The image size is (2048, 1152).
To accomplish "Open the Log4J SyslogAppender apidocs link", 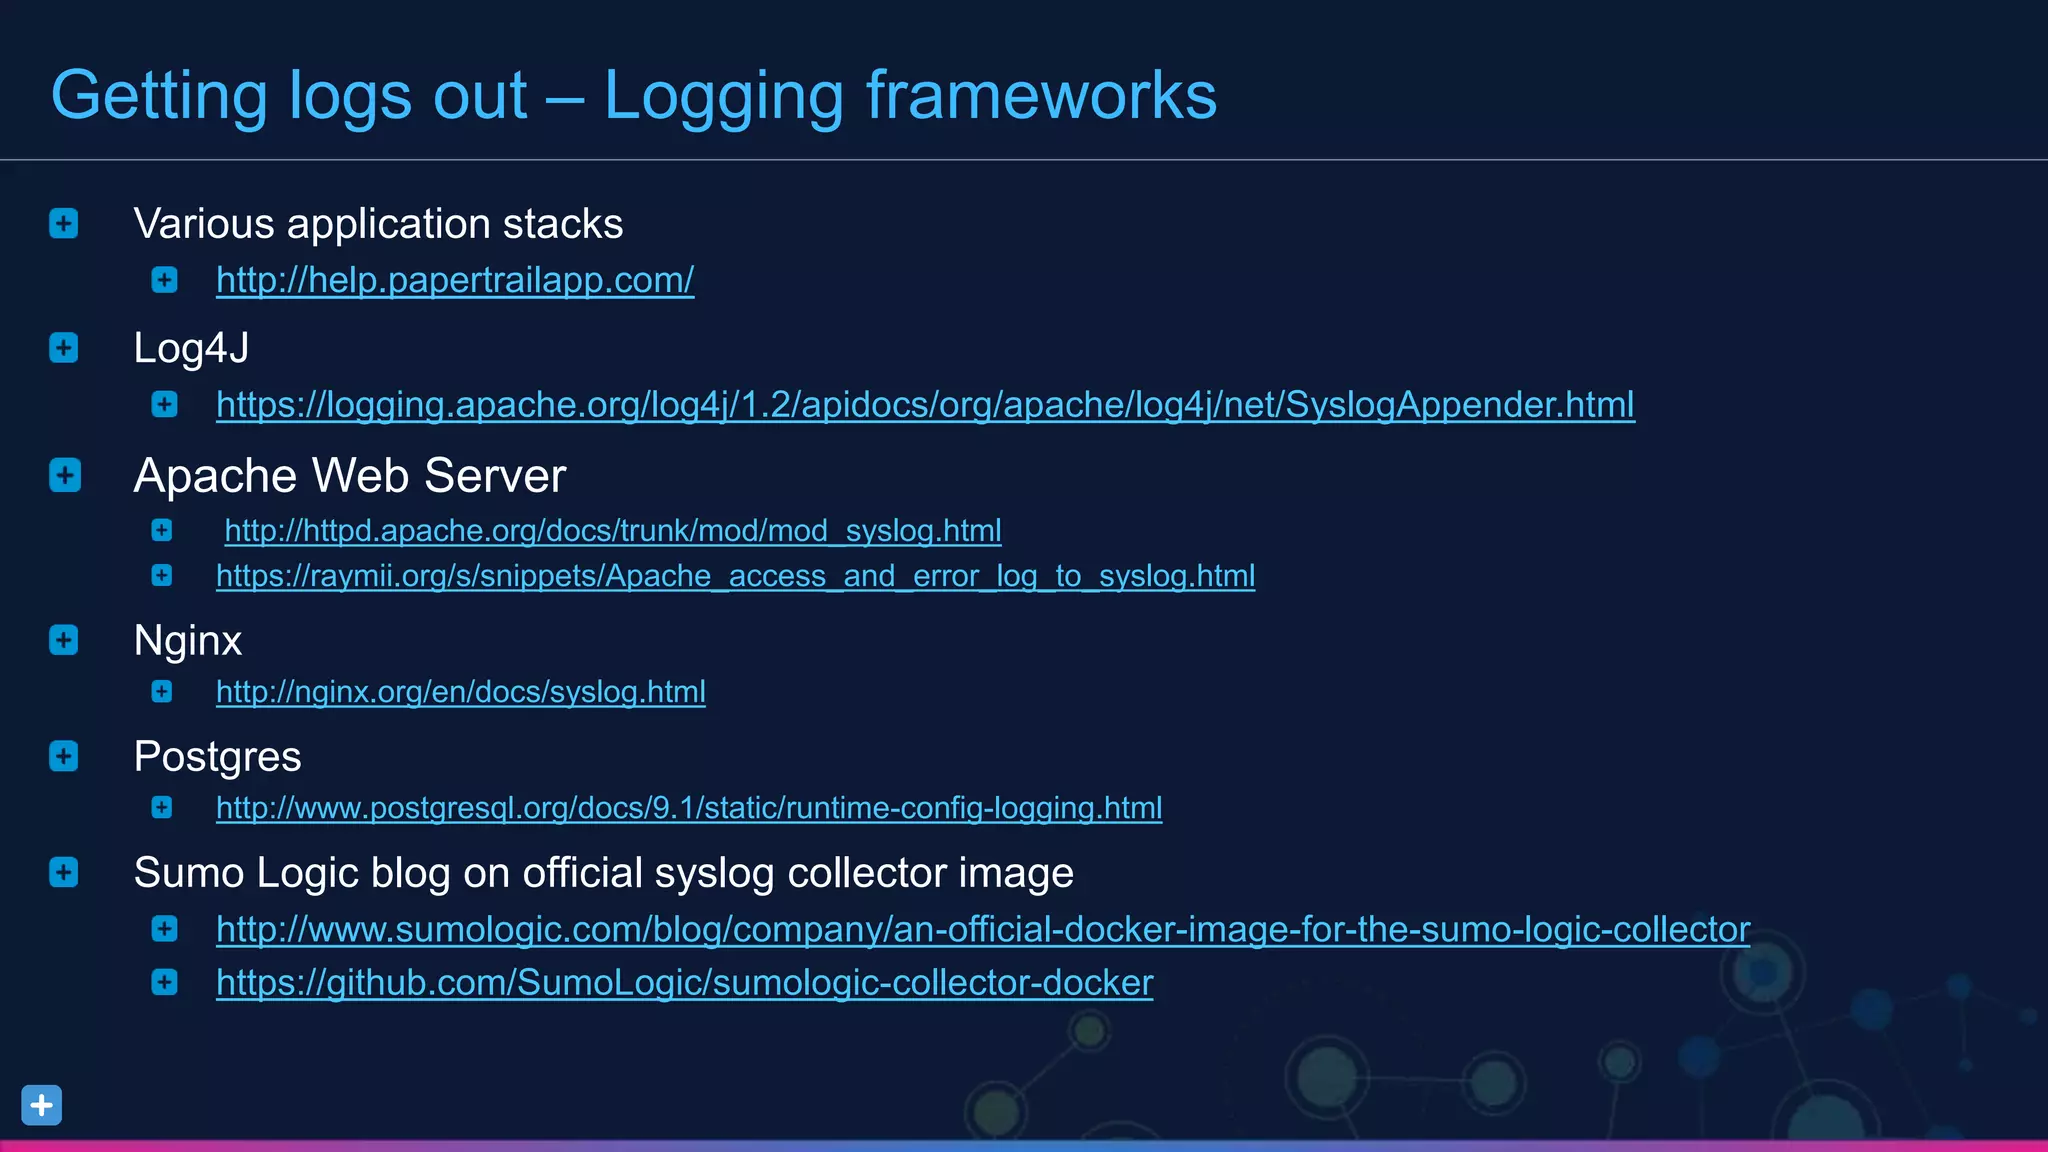I will 925,405.
